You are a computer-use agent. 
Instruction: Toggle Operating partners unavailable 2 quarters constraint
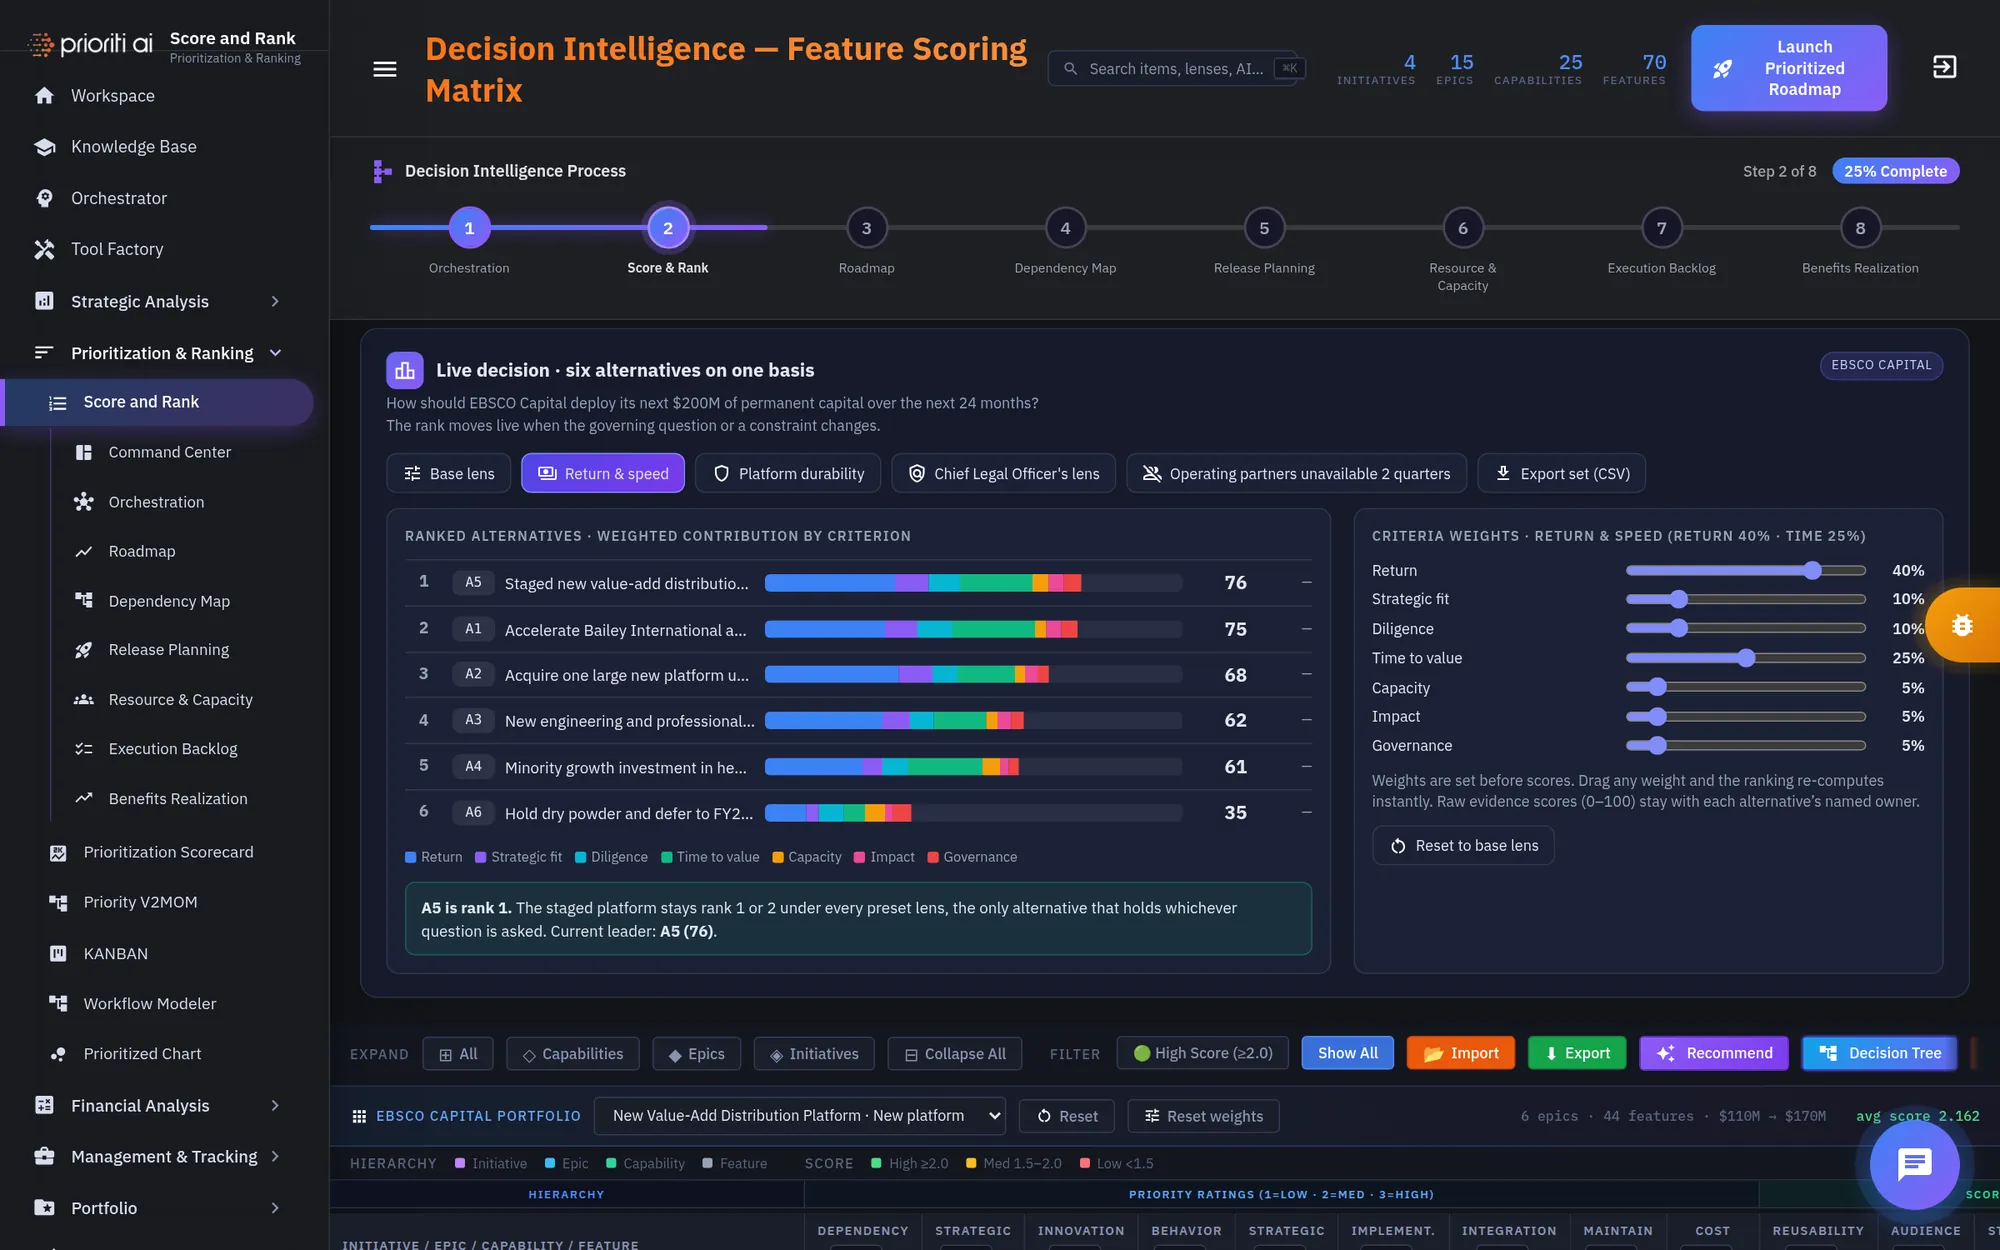1296,473
